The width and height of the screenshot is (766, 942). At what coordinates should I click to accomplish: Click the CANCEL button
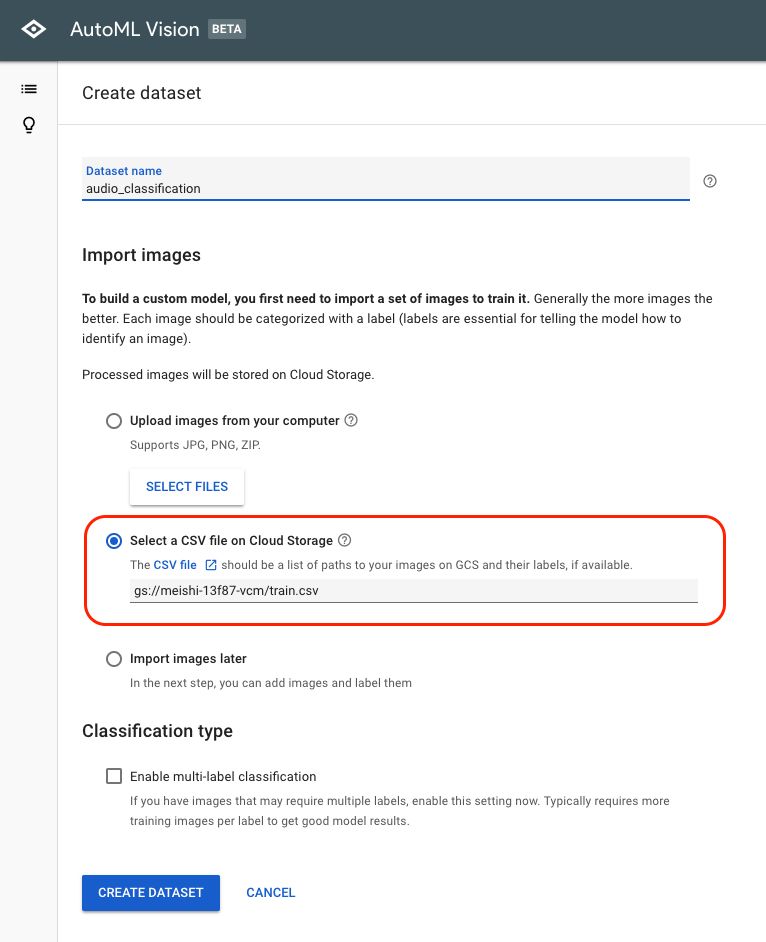point(271,892)
